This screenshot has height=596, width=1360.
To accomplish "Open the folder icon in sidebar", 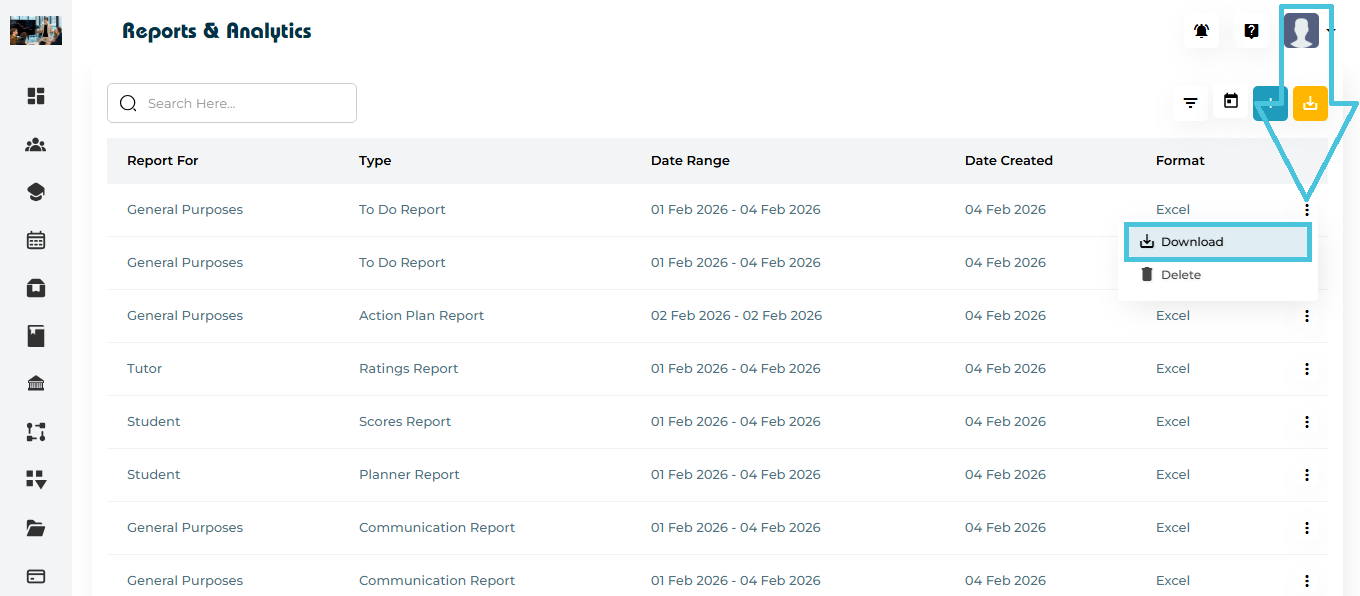I will pos(36,528).
